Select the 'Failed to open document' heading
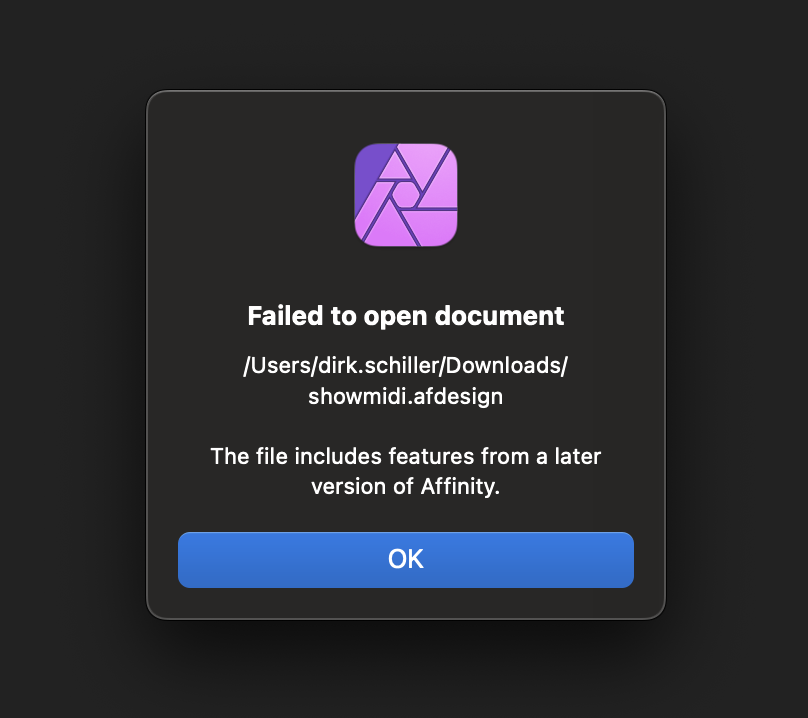 pos(406,316)
